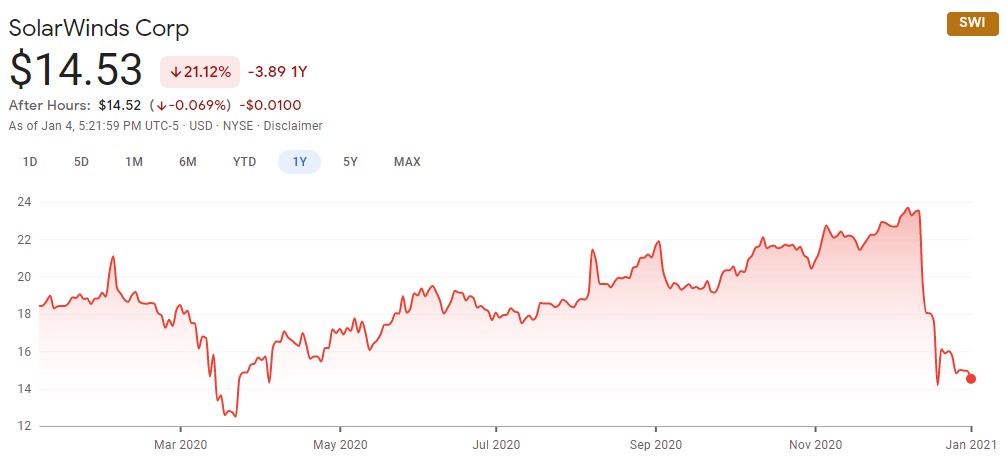Click the selected 1Y range tab
Screen dimensions: 1007x462
[299, 162]
